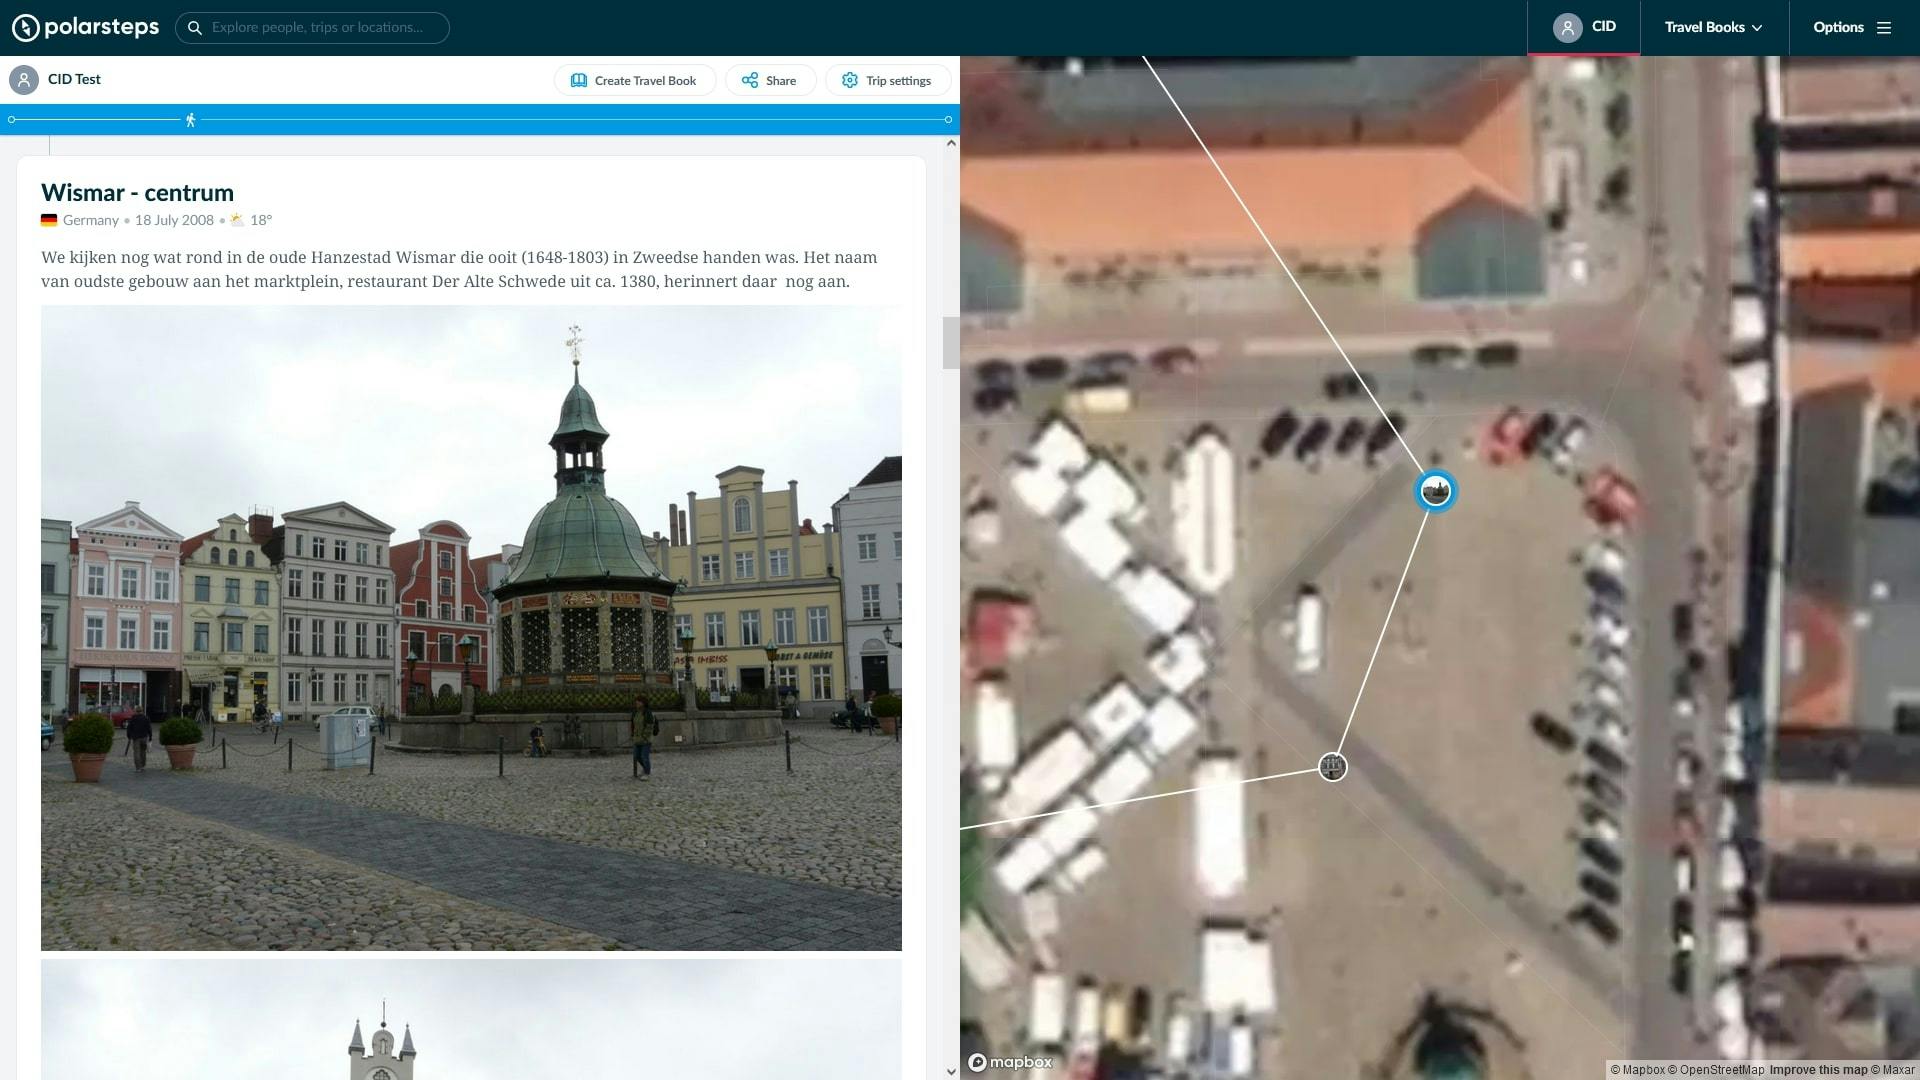Click the Improve this map link
The width and height of the screenshot is (1920, 1080).
coord(1817,1070)
